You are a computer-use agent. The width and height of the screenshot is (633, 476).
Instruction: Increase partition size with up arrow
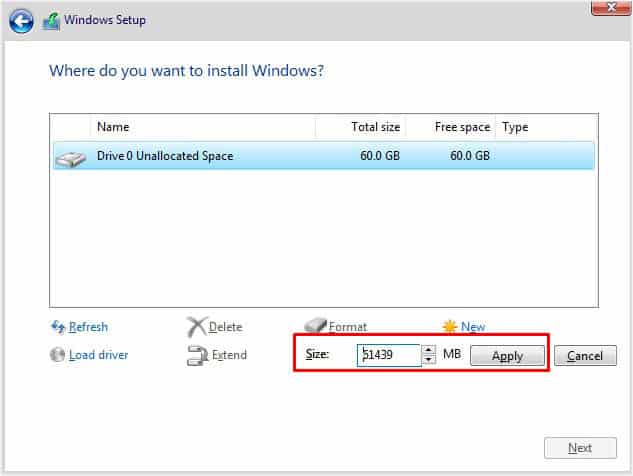point(429,350)
